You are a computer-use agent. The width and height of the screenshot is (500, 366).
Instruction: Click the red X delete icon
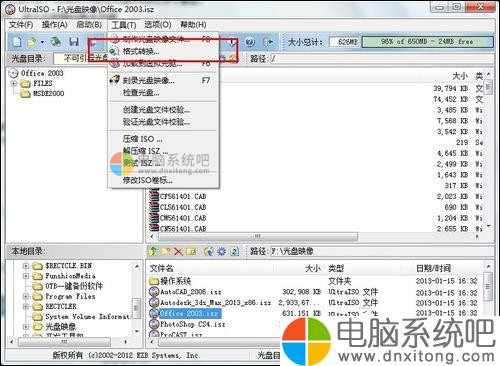[178, 251]
